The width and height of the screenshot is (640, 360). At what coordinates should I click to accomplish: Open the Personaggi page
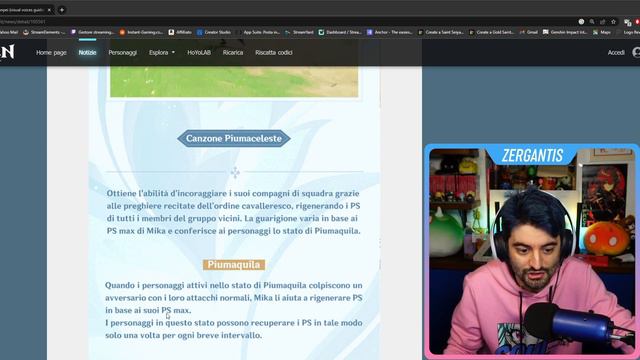point(122,53)
